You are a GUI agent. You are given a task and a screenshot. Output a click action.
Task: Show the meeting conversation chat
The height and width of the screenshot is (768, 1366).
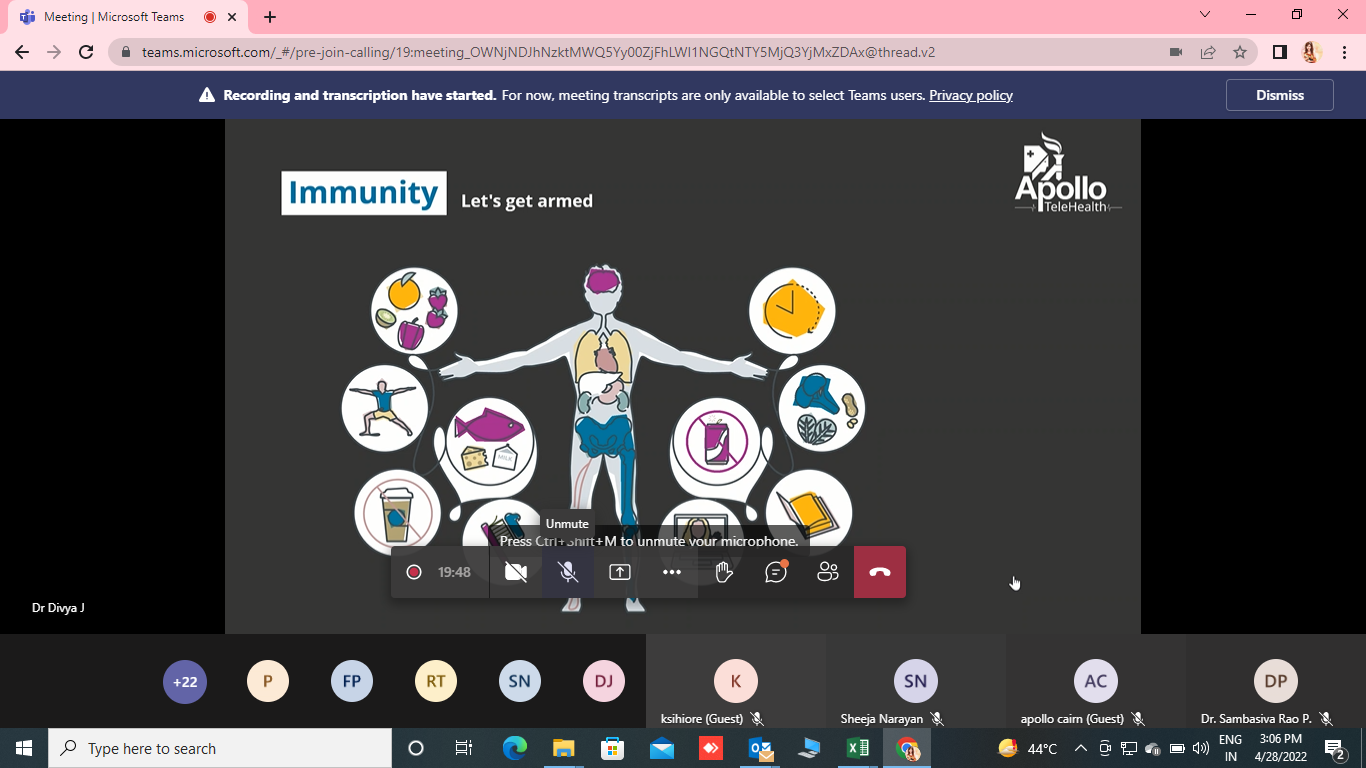pos(776,572)
